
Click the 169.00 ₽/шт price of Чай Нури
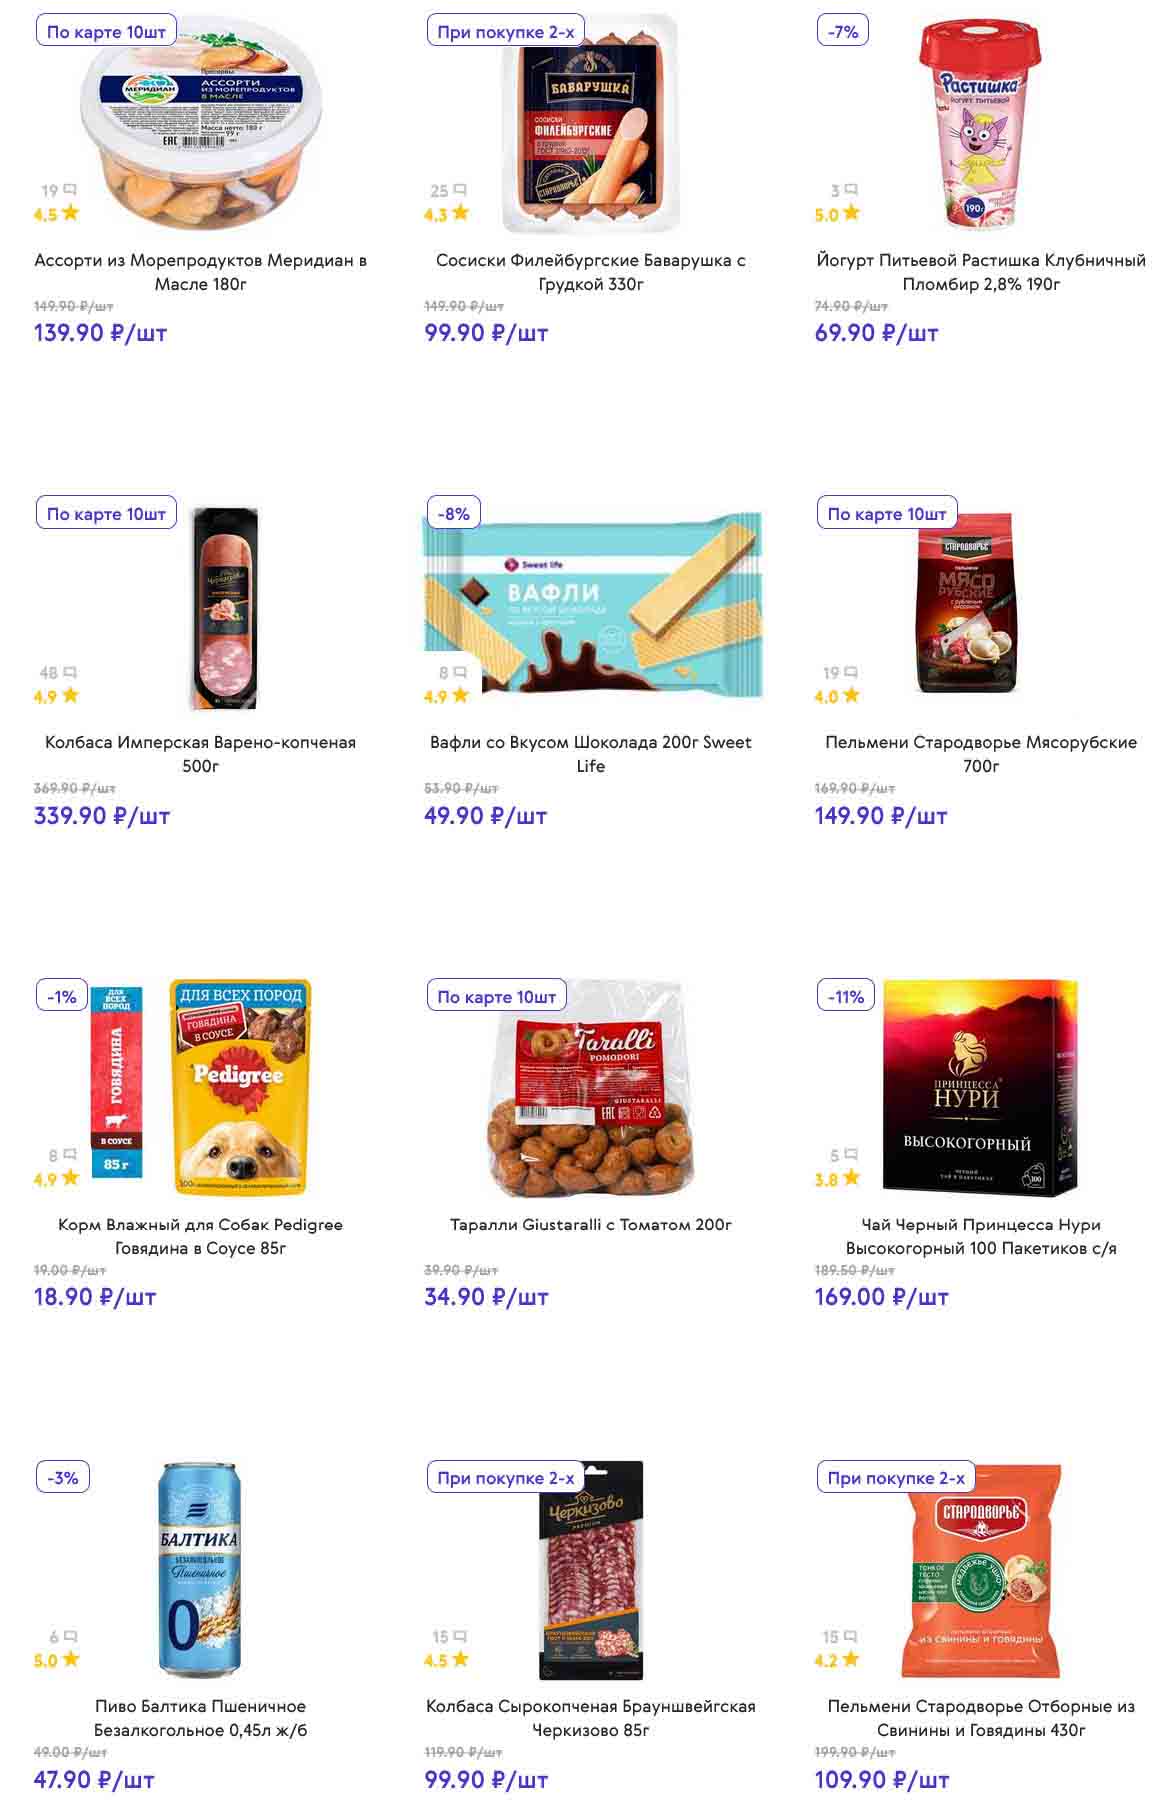881,1297
